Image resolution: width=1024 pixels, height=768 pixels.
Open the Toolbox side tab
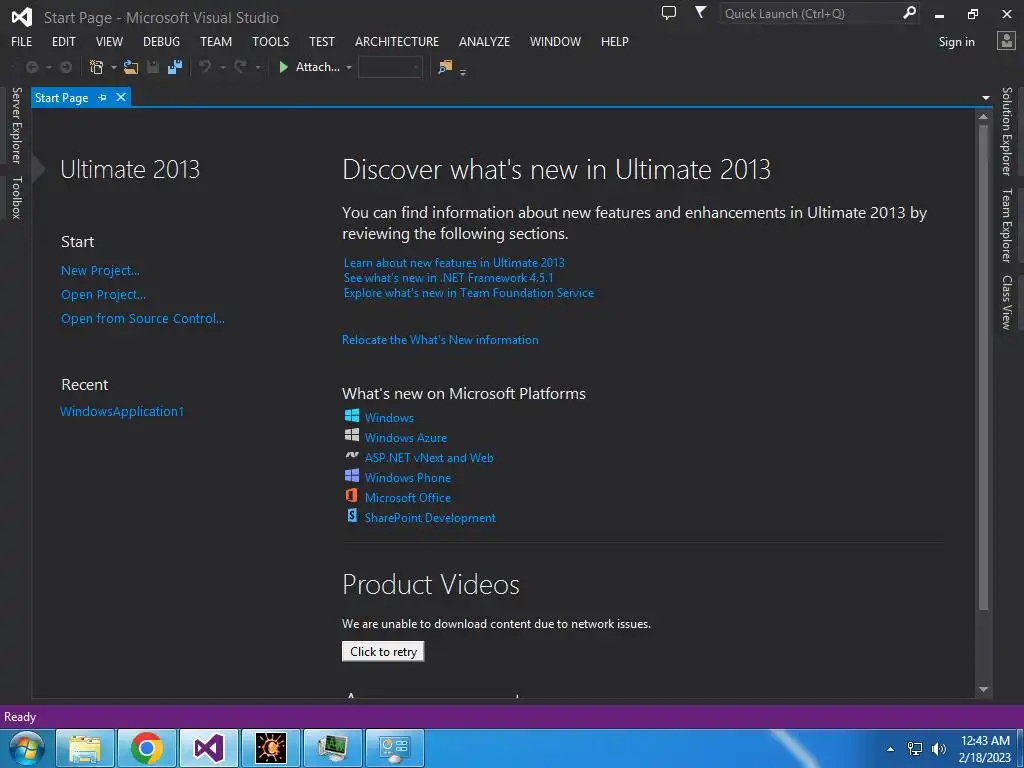pyautogui.click(x=17, y=197)
